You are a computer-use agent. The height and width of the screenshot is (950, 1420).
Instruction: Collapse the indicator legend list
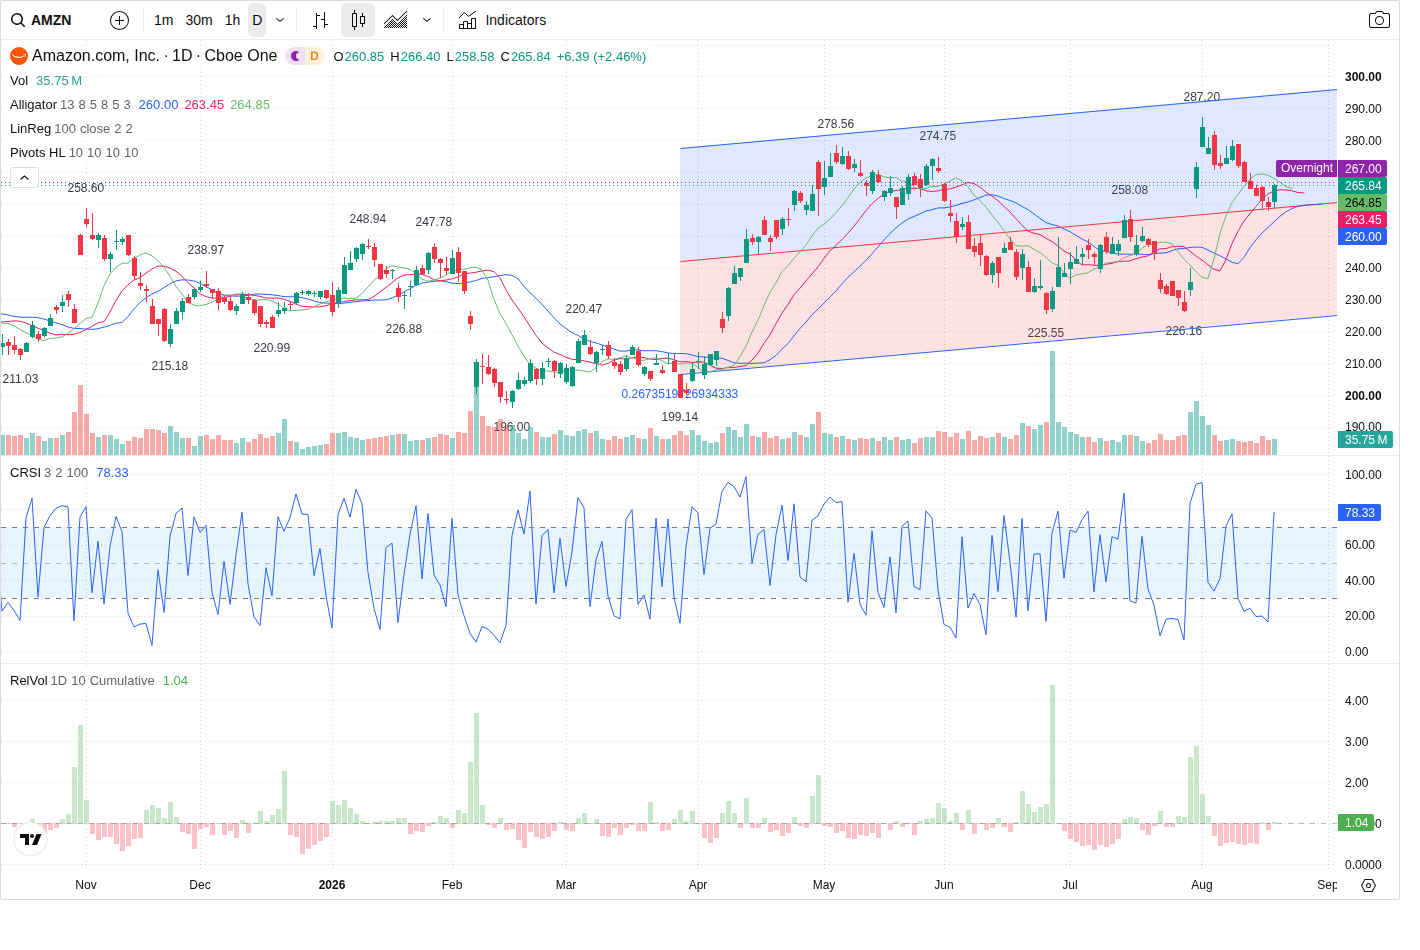pos(24,177)
